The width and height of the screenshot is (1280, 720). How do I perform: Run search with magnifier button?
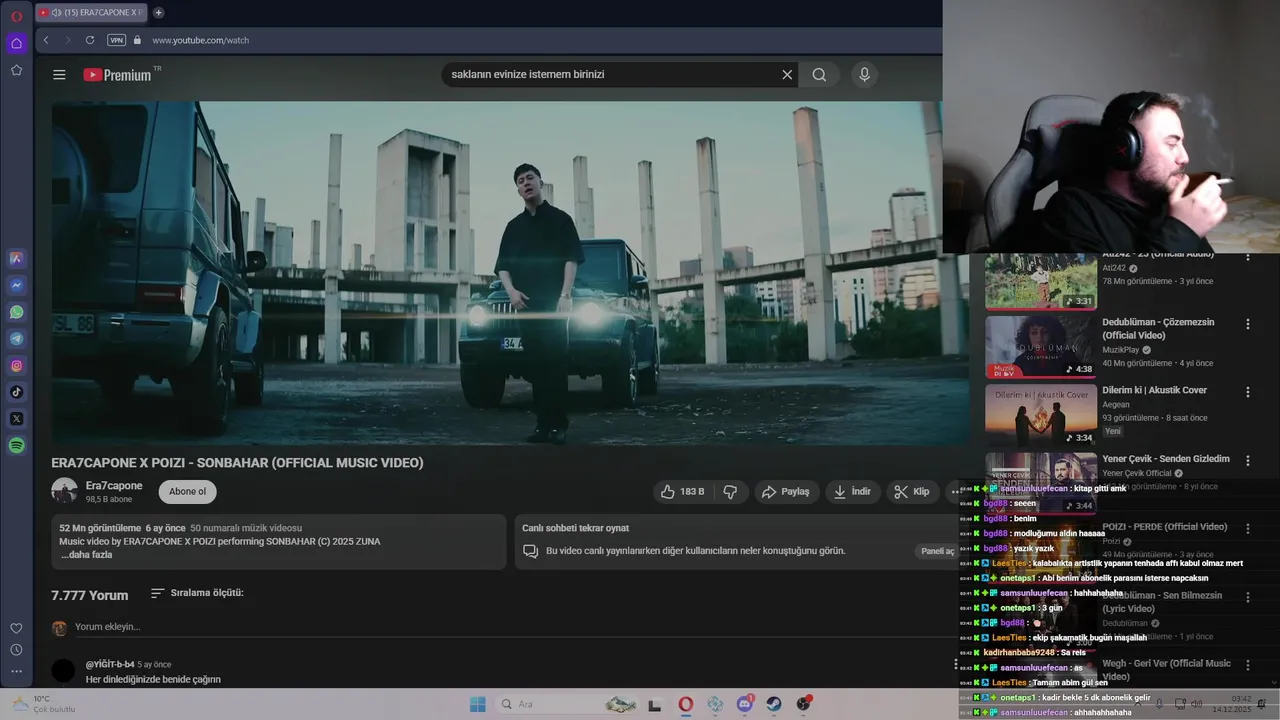pyautogui.click(x=819, y=74)
